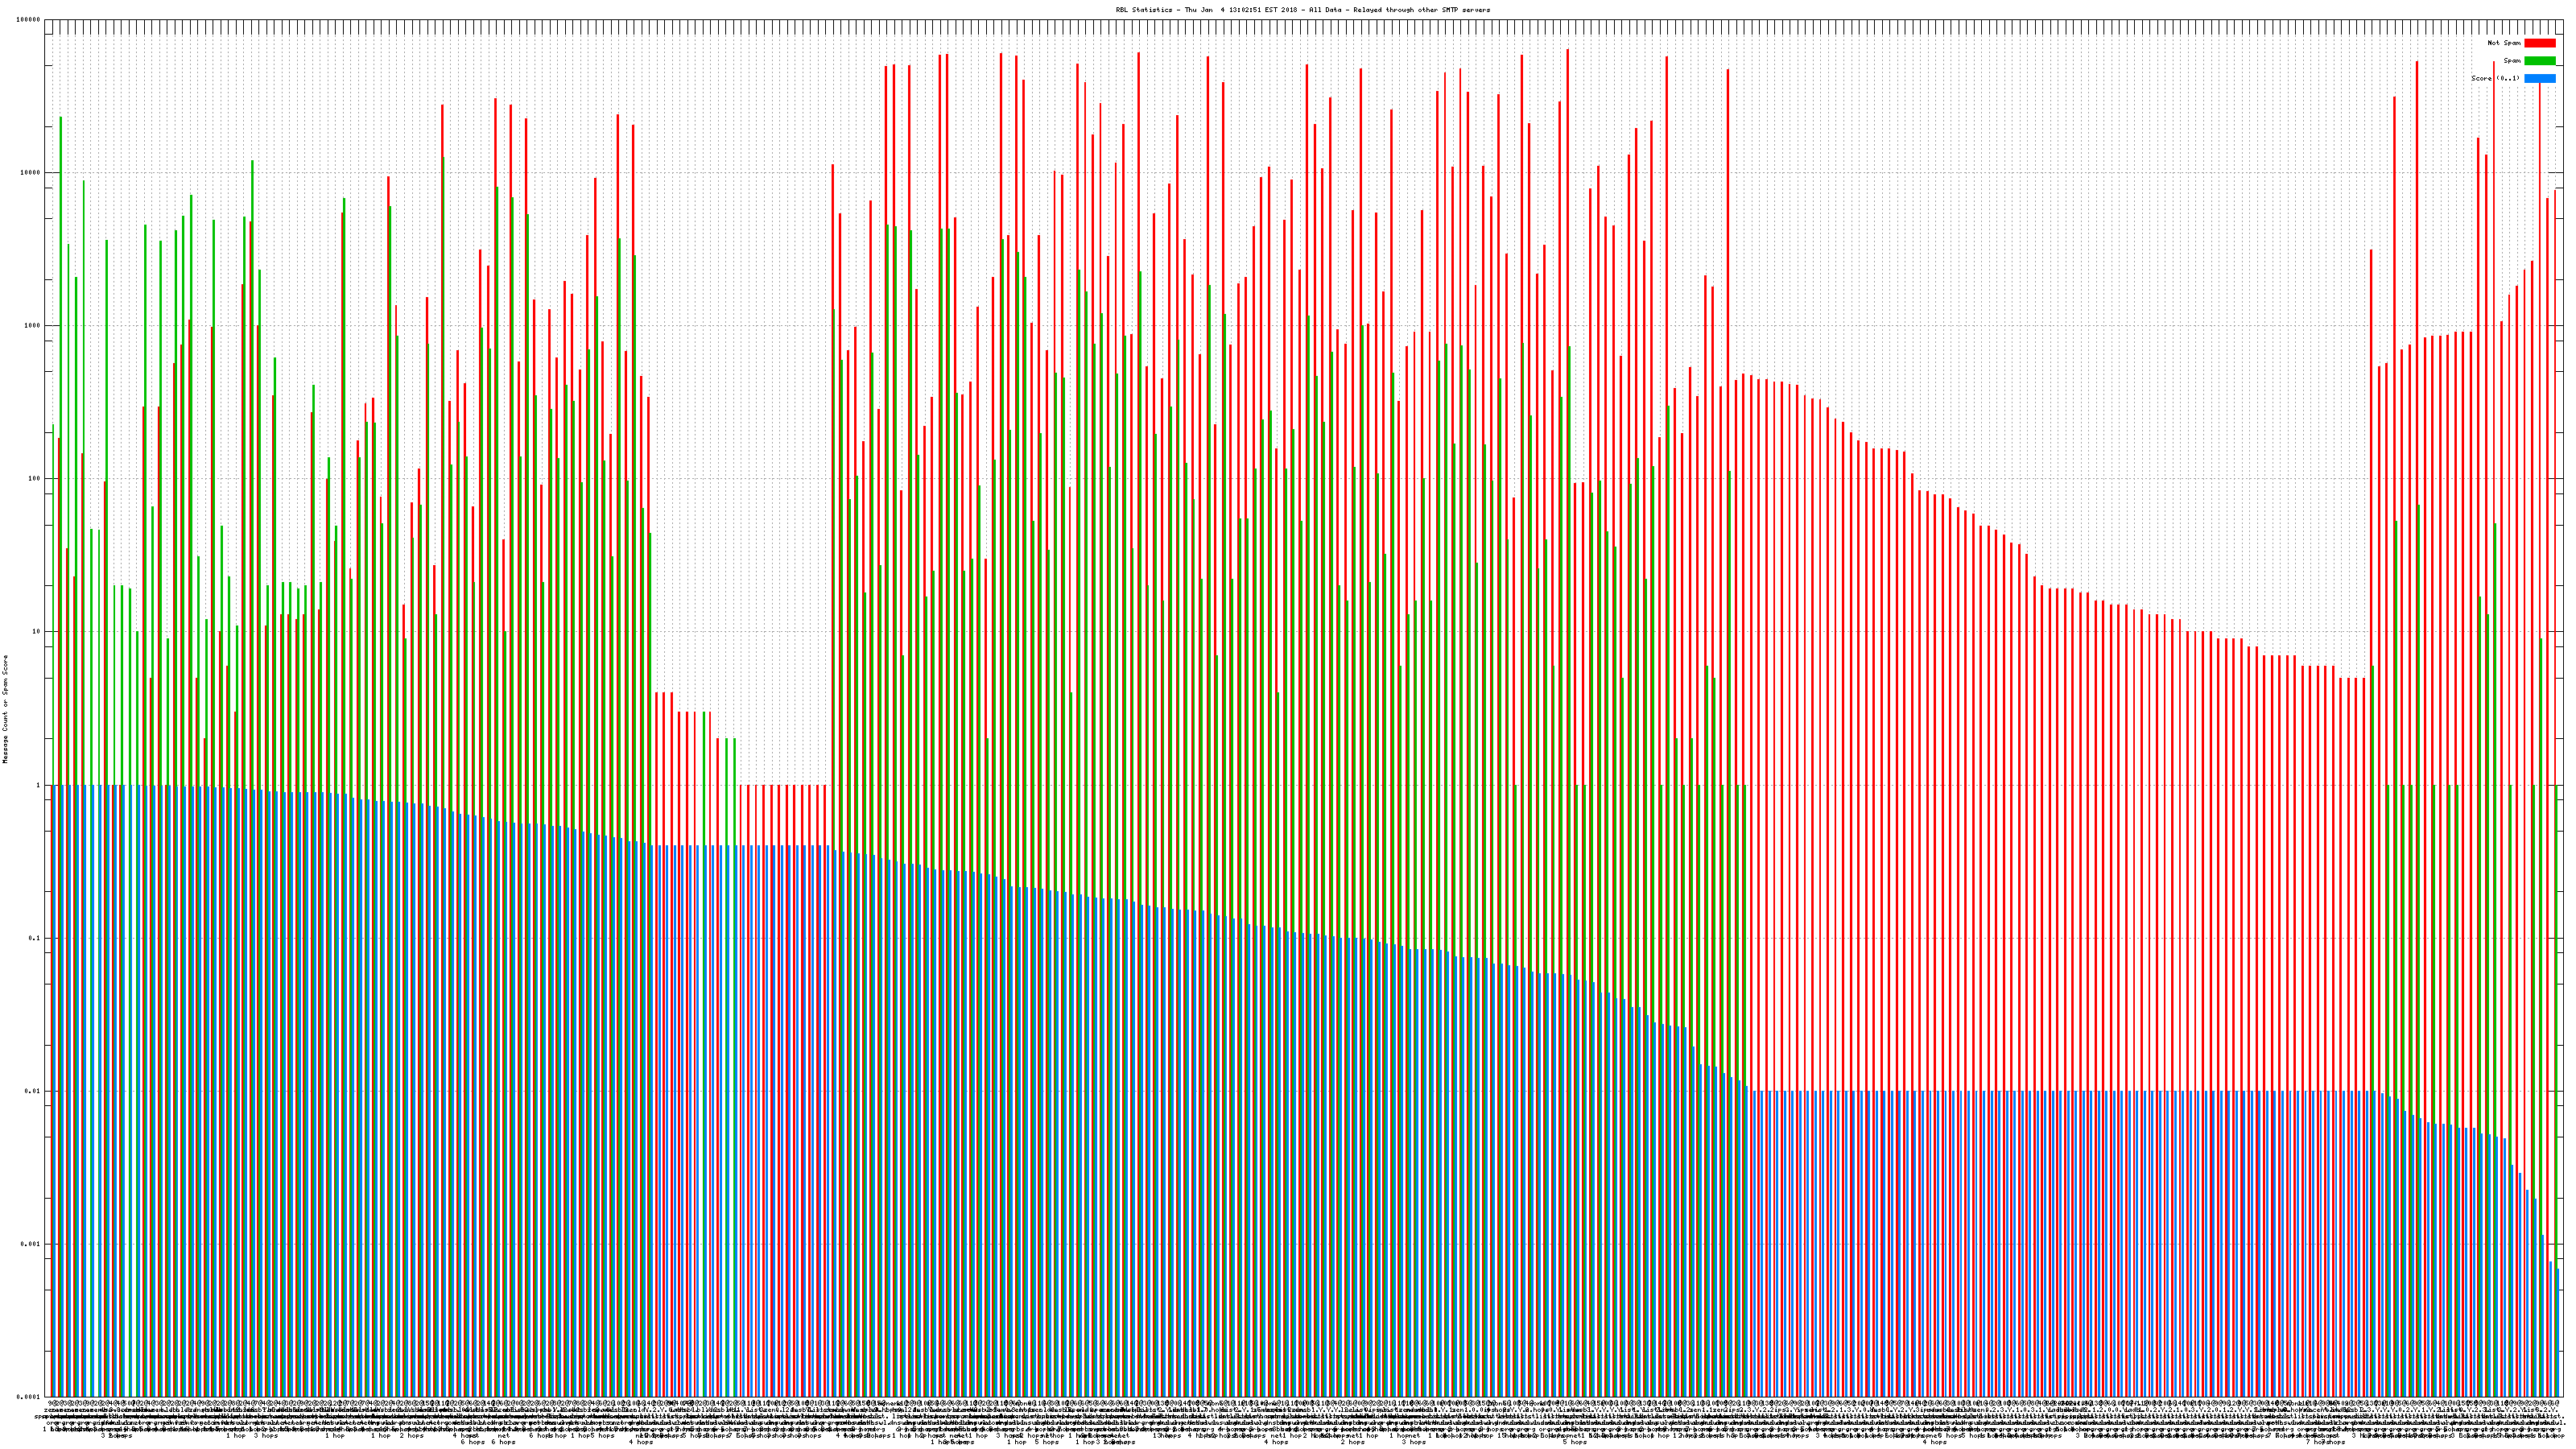Click the 0.01 y-axis tick label
This screenshot has width=2576, height=1449.
tap(33, 1091)
